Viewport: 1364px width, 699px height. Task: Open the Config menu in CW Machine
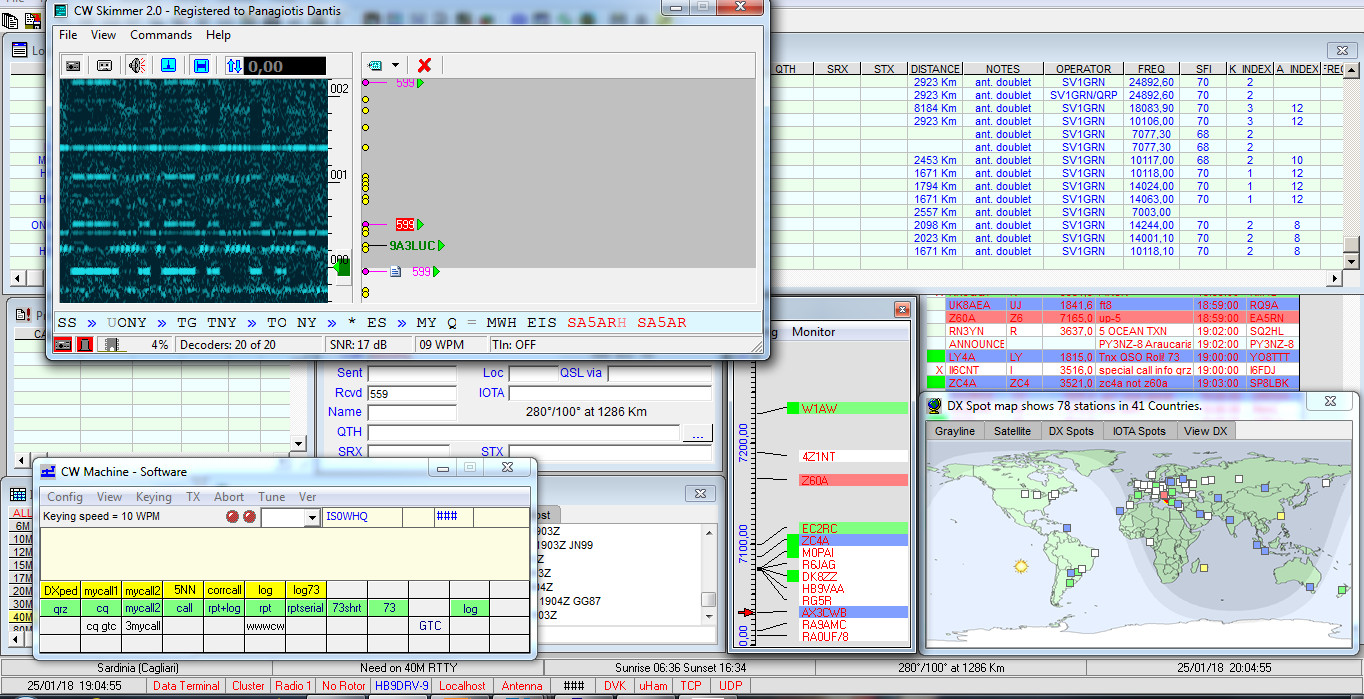pos(65,497)
